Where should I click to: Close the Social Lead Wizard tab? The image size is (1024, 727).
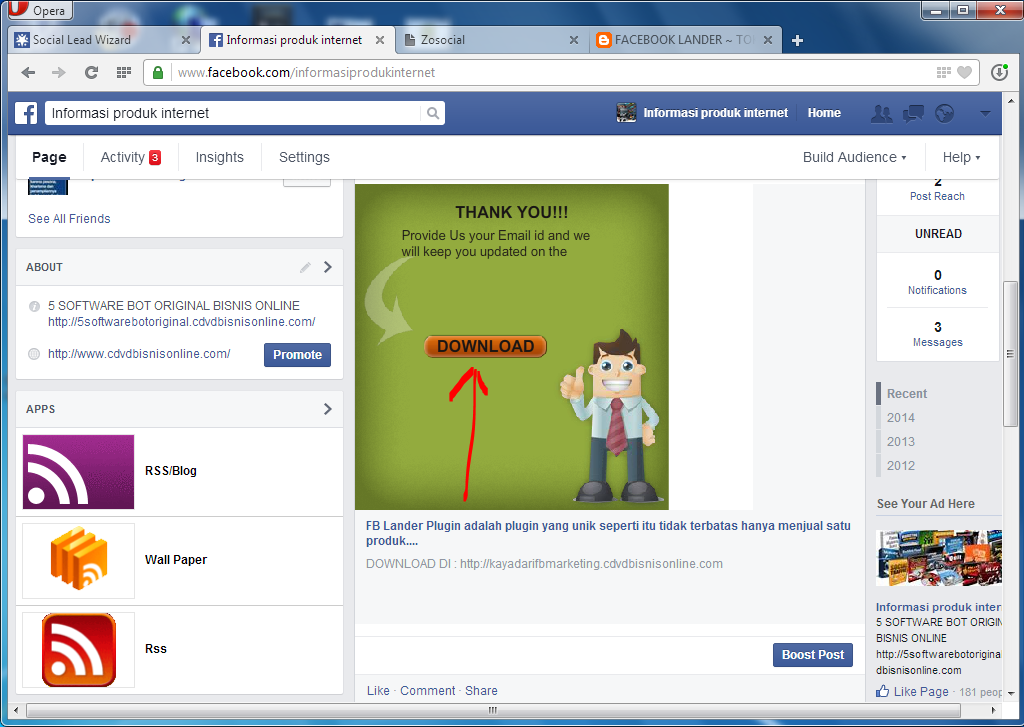pos(186,40)
